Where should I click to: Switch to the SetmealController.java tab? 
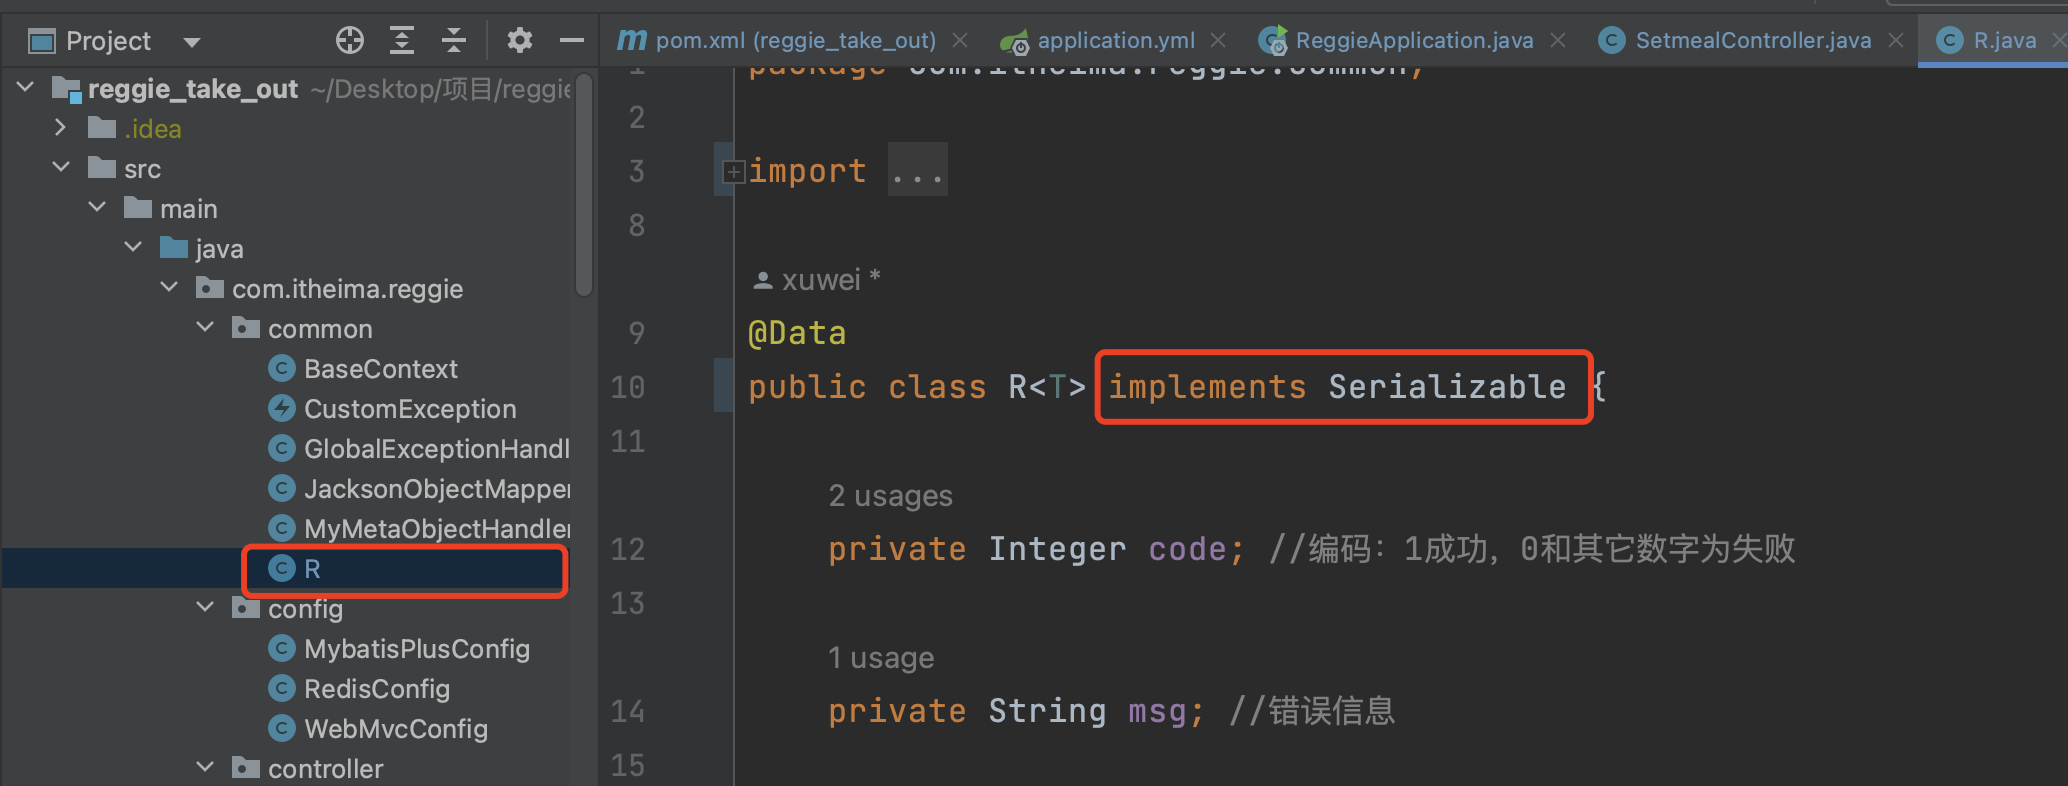click(1752, 41)
